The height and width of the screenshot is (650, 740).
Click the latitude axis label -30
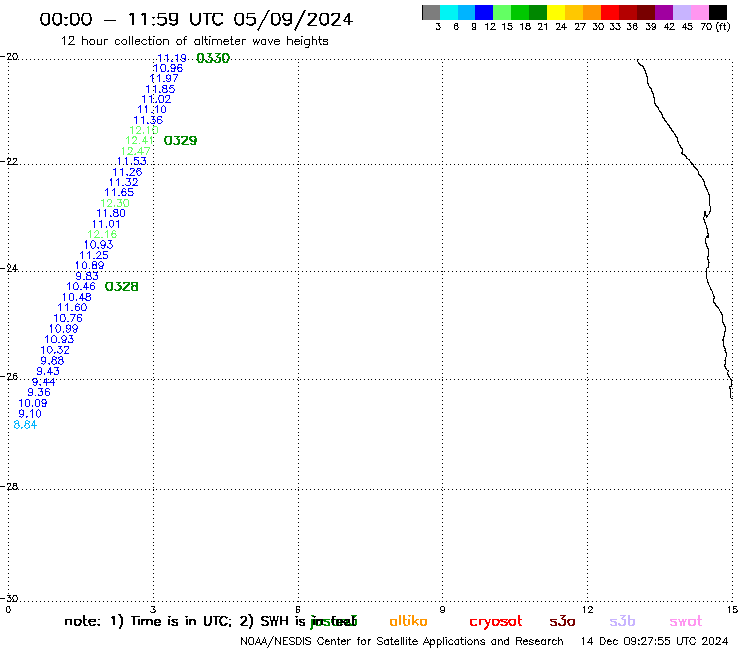coord(9,598)
